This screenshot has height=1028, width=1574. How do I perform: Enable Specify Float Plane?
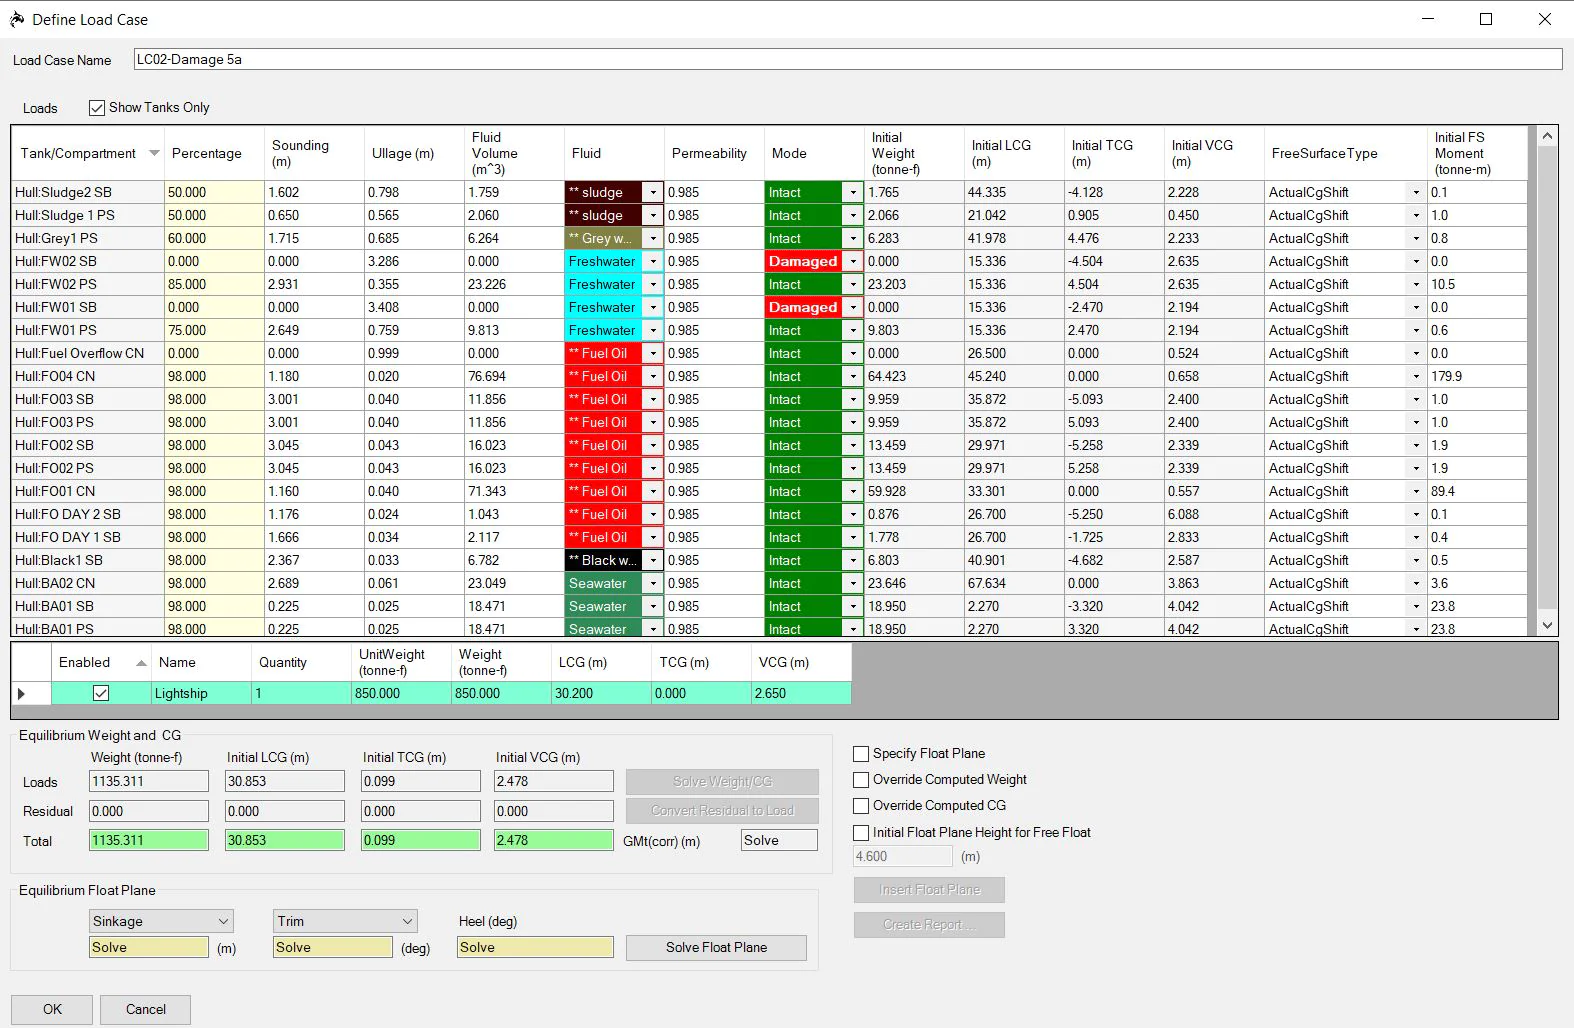coord(861,754)
